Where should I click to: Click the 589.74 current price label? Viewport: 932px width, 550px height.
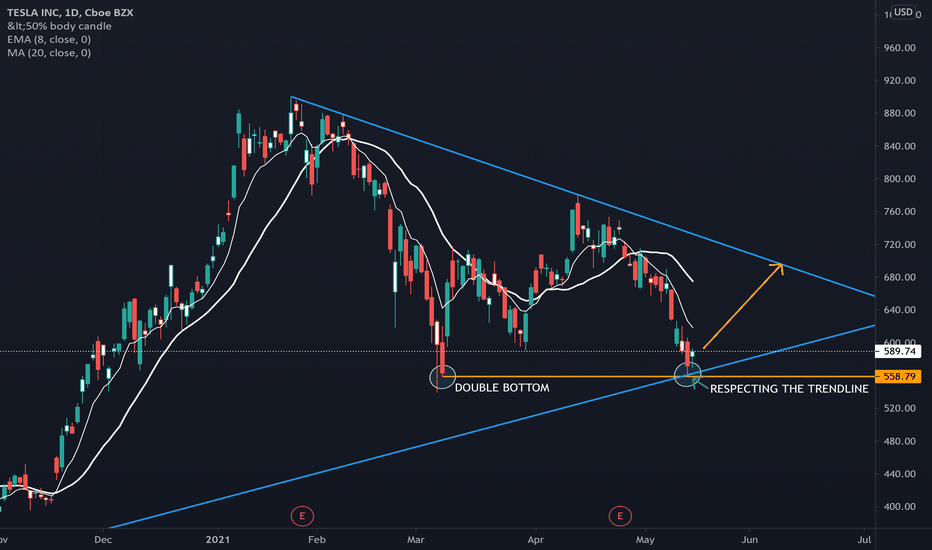pos(899,351)
